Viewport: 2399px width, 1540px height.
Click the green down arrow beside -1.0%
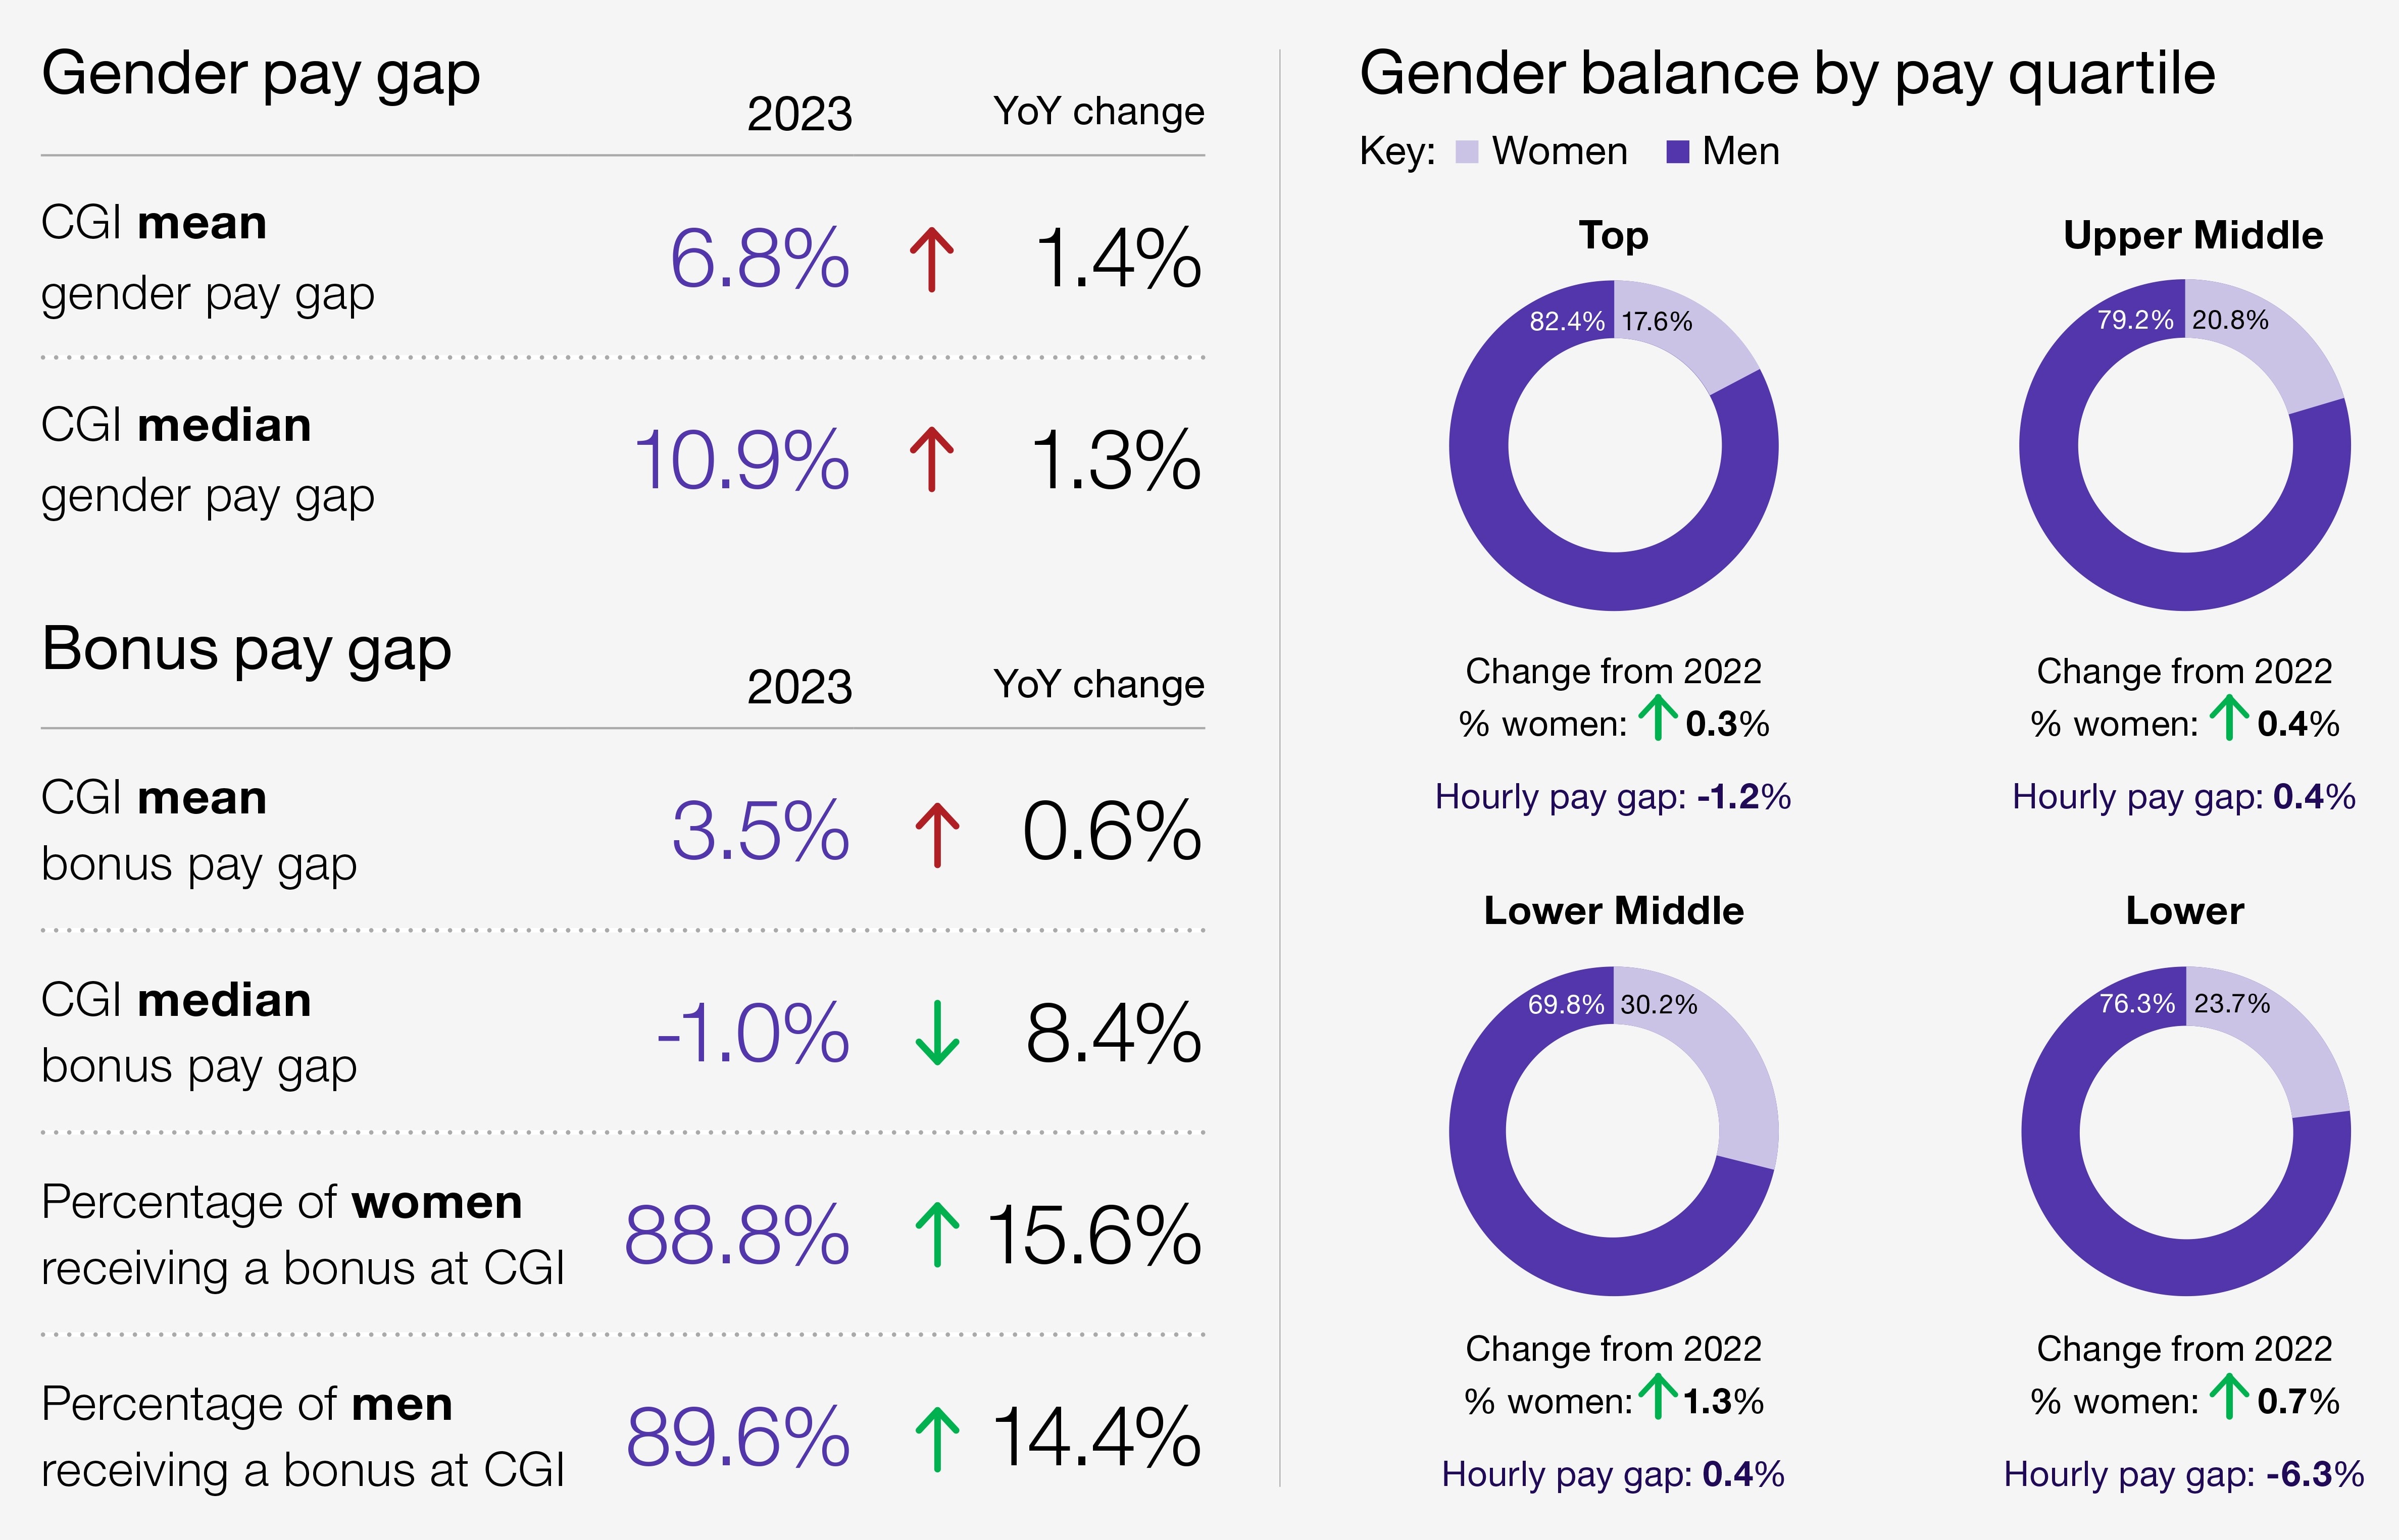coord(937,1033)
